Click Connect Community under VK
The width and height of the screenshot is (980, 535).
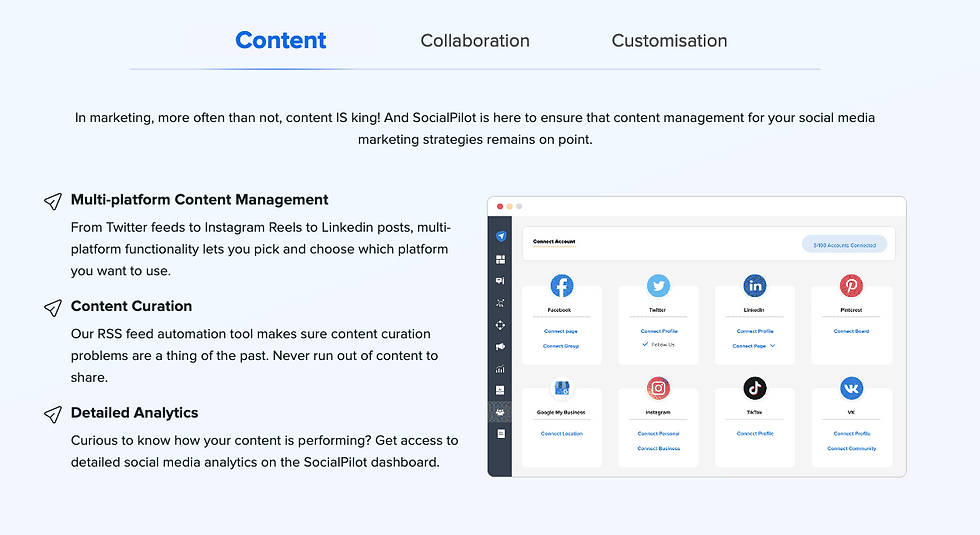point(852,448)
